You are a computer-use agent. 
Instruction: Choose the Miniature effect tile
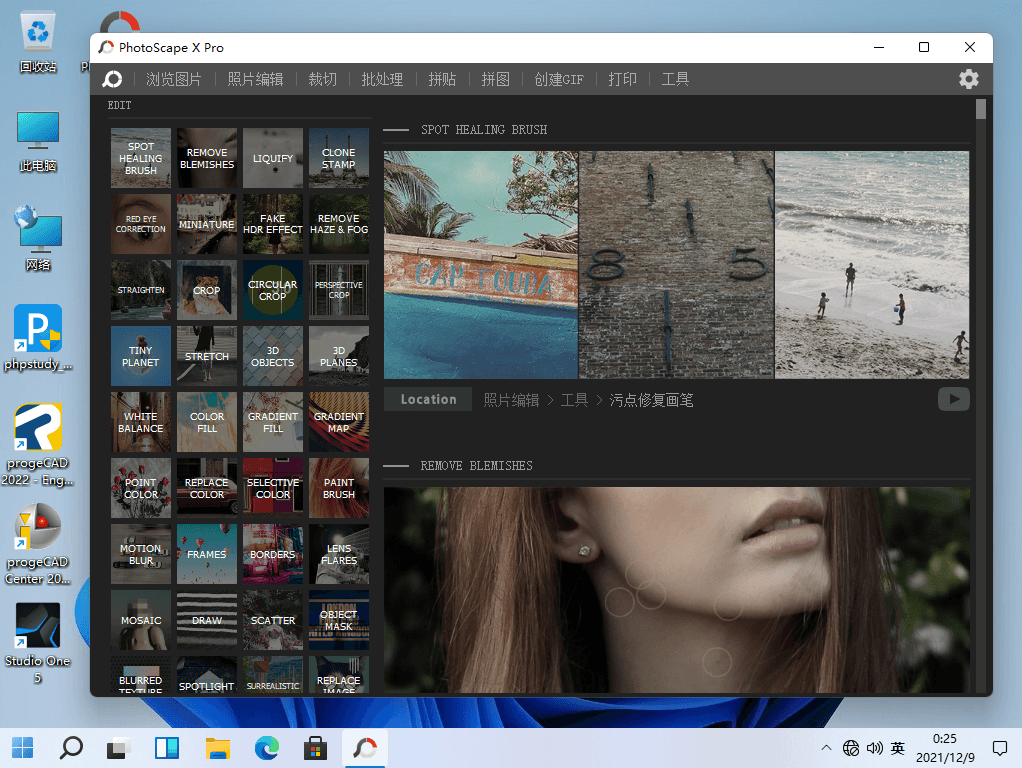pos(207,224)
